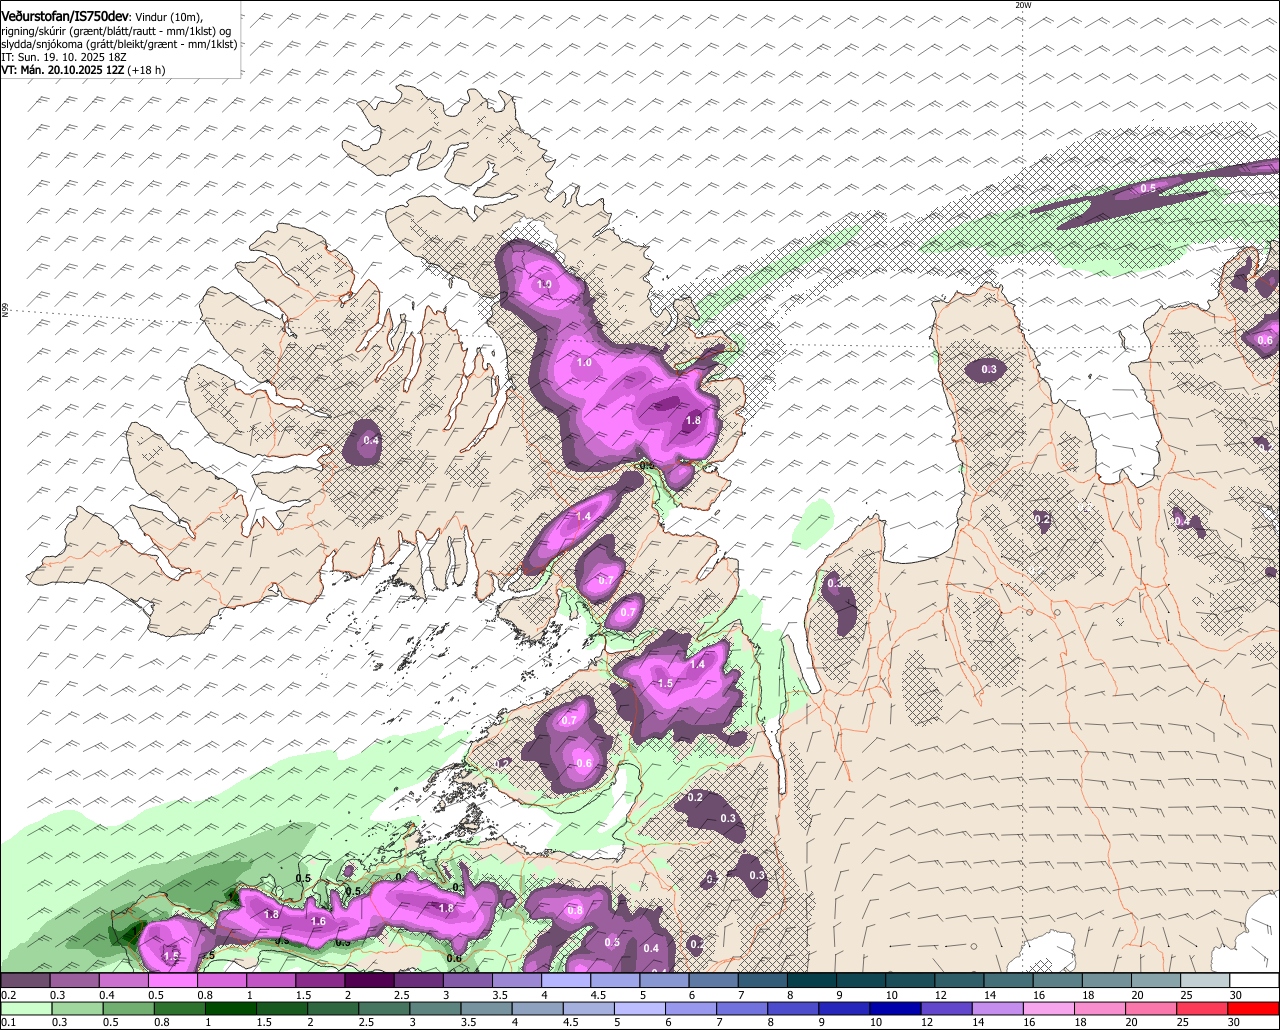Pick the snow-scale swatch starting at 6
1280x1030 pixels.
pos(714,981)
